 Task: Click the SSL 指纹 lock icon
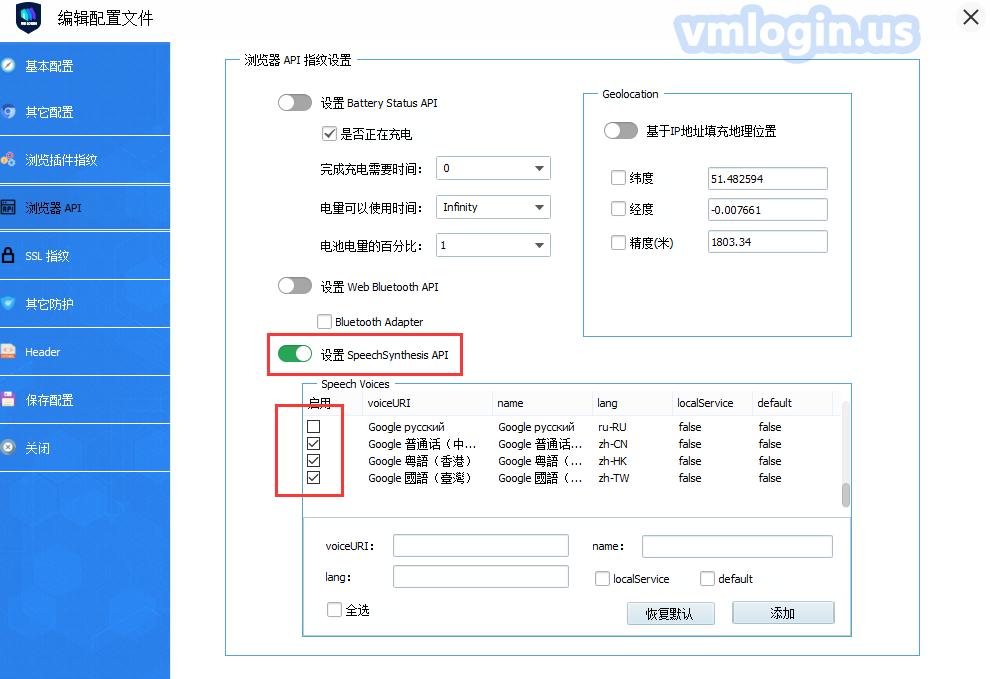[9, 255]
